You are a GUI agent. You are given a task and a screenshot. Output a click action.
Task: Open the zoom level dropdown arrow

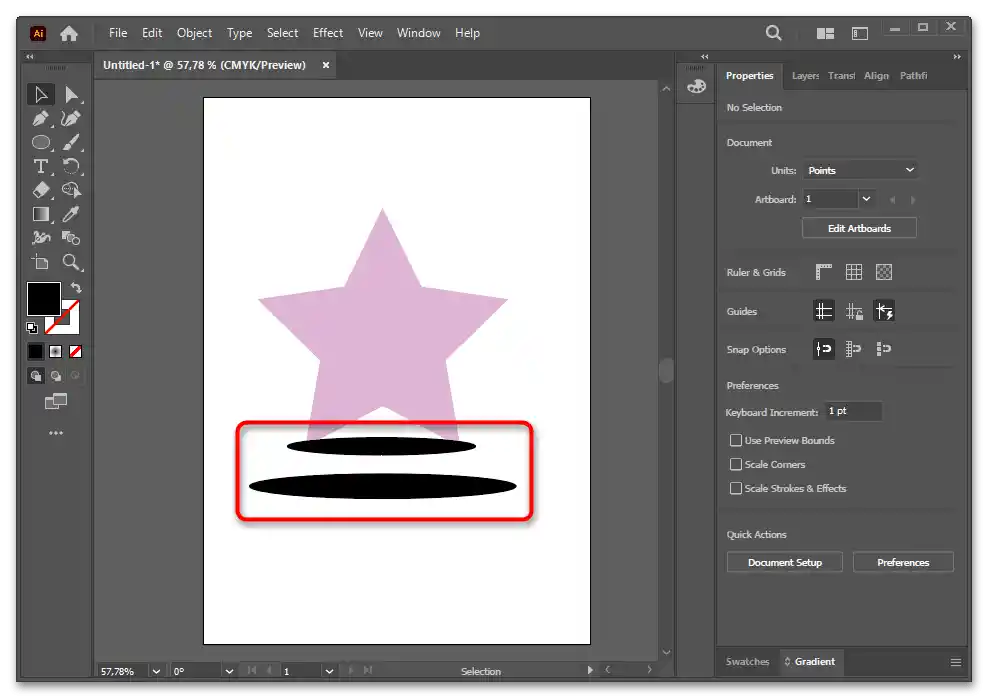[156, 671]
